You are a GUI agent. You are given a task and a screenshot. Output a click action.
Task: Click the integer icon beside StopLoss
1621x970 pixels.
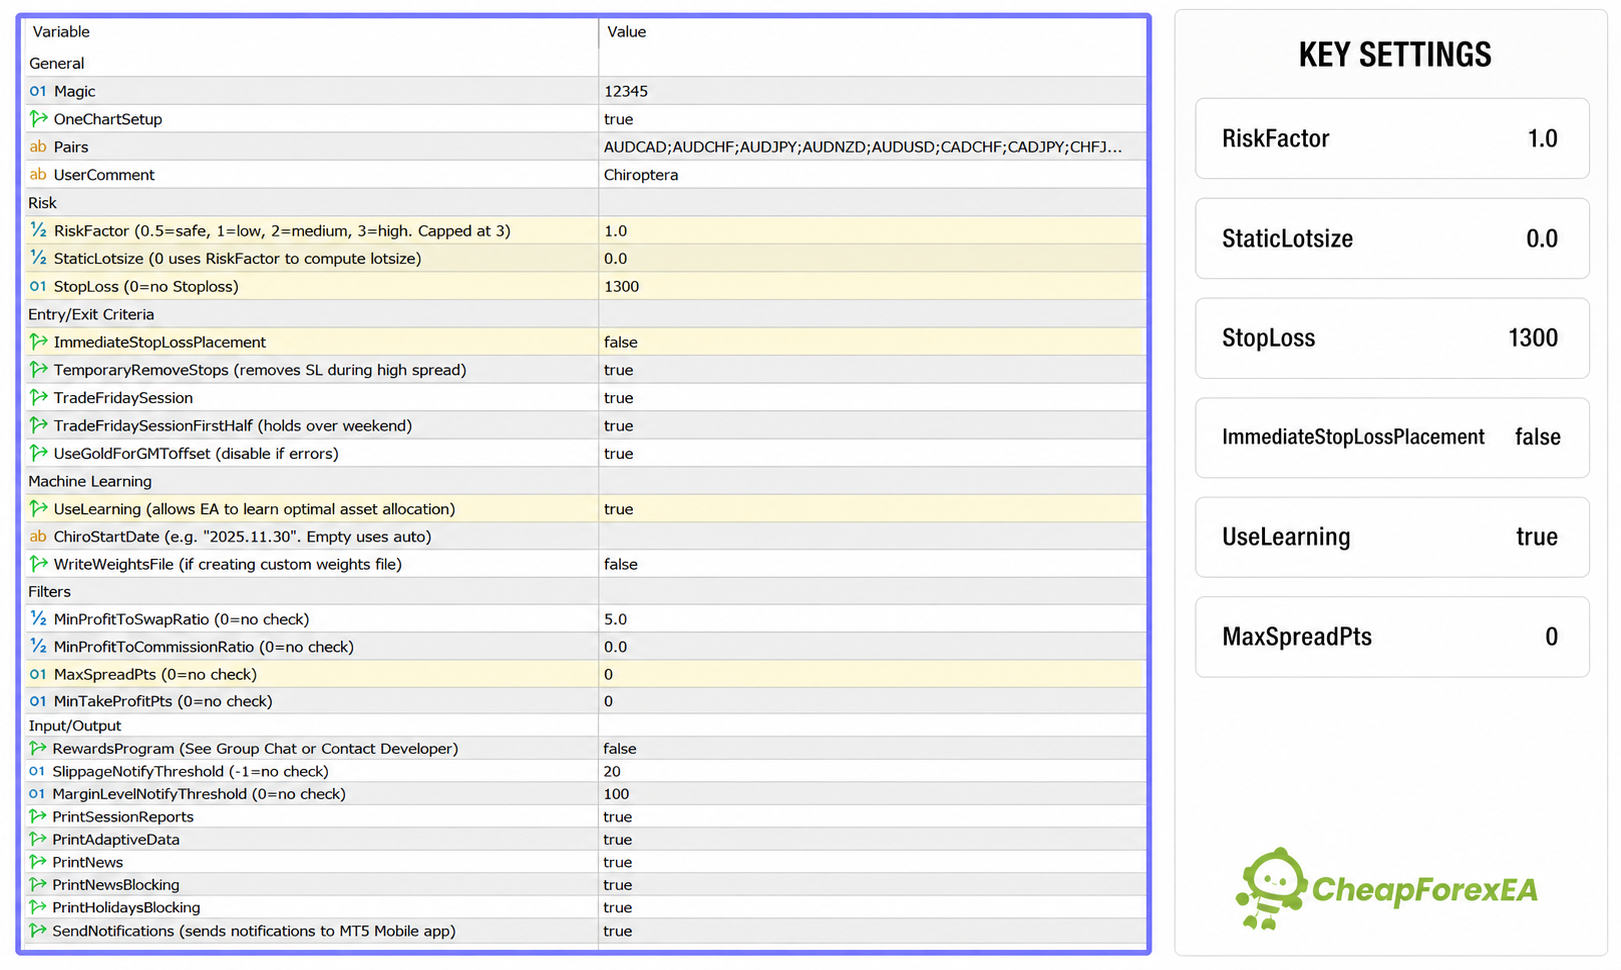click(38, 286)
